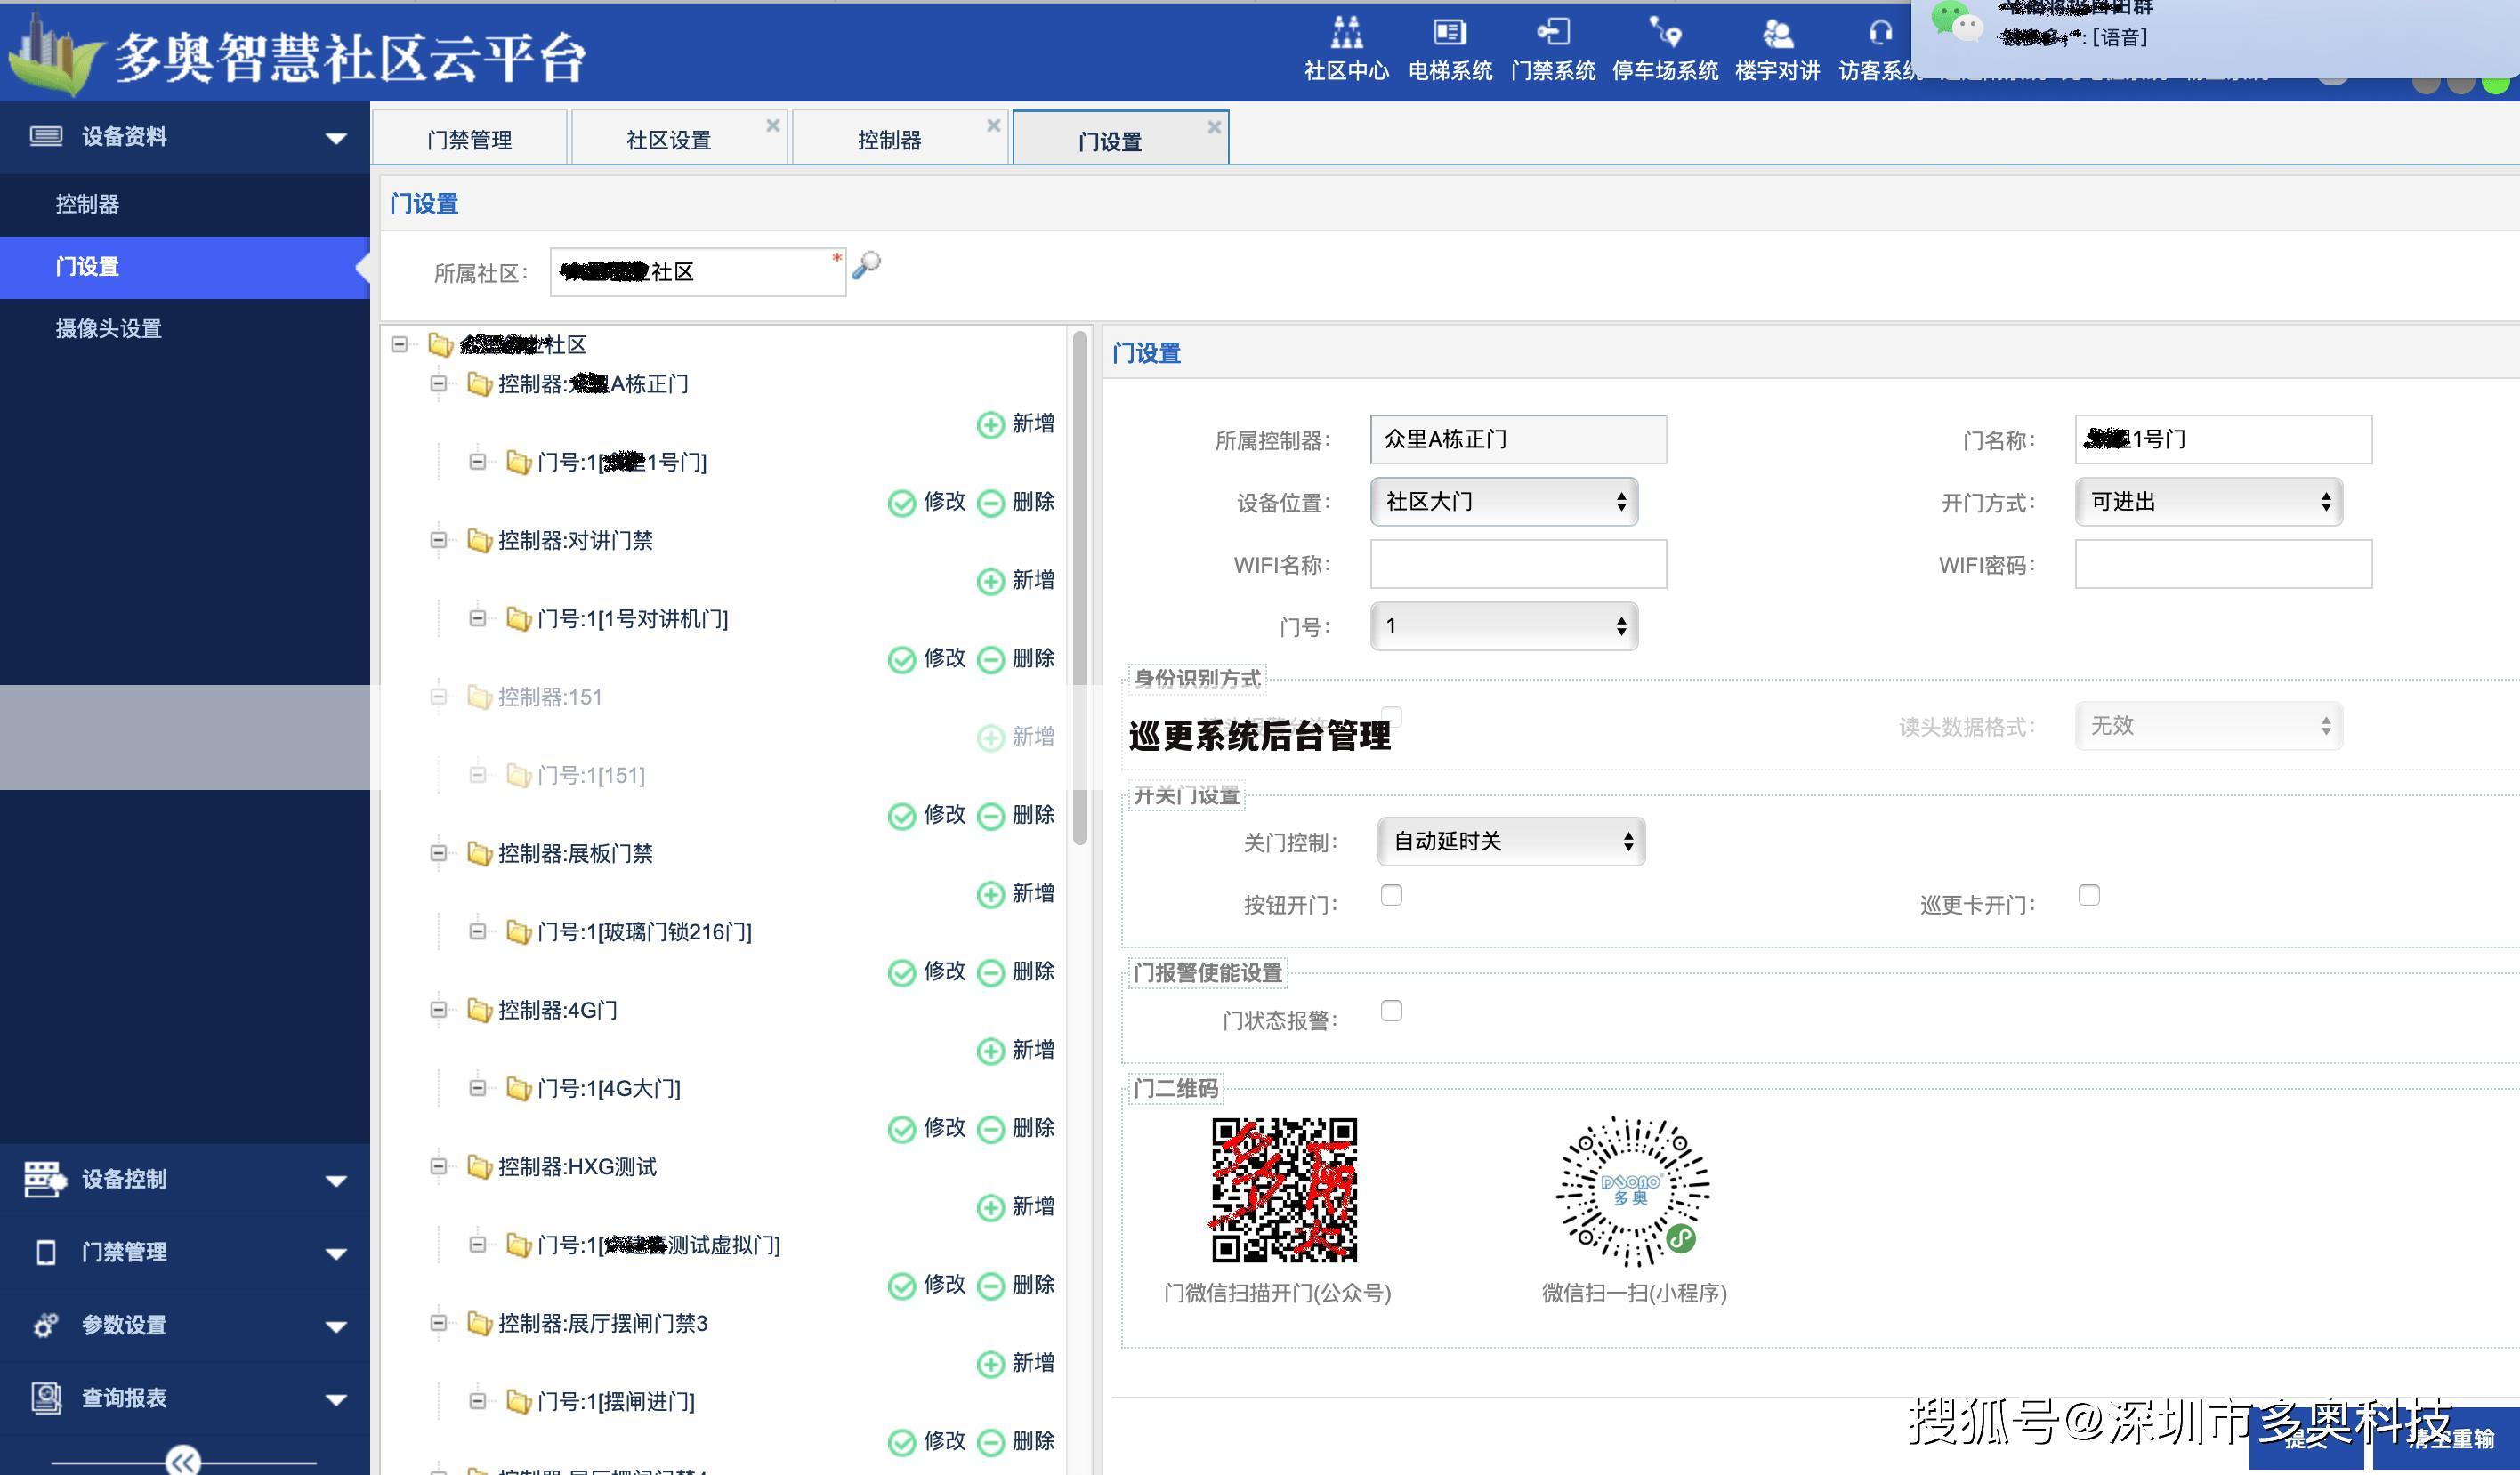The height and width of the screenshot is (1475, 2520).
Task: Close the 控制器 tab
Action: [993, 125]
